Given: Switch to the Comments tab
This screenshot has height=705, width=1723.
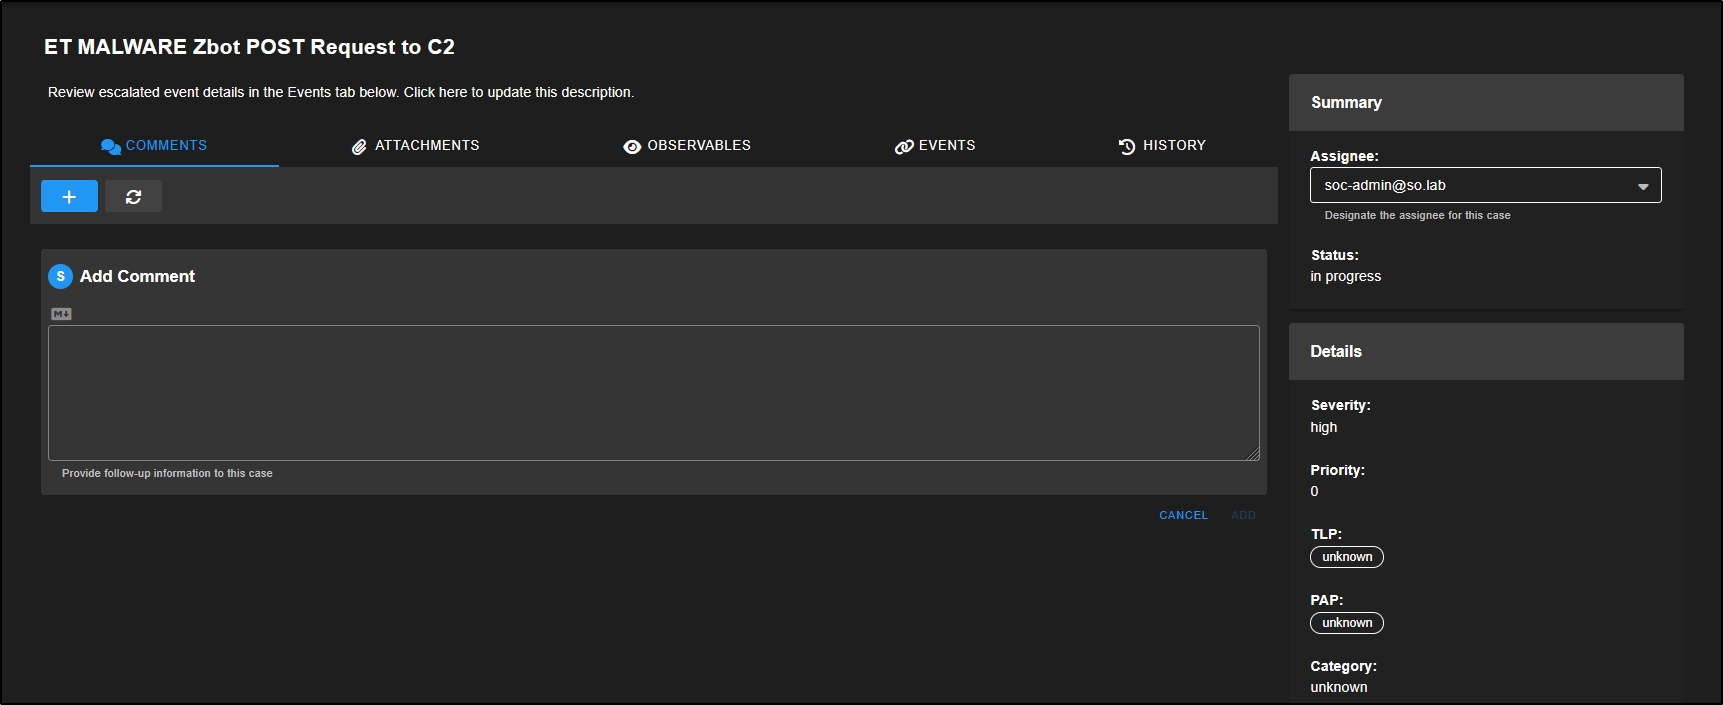Looking at the screenshot, I should click(x=155, y=146).
